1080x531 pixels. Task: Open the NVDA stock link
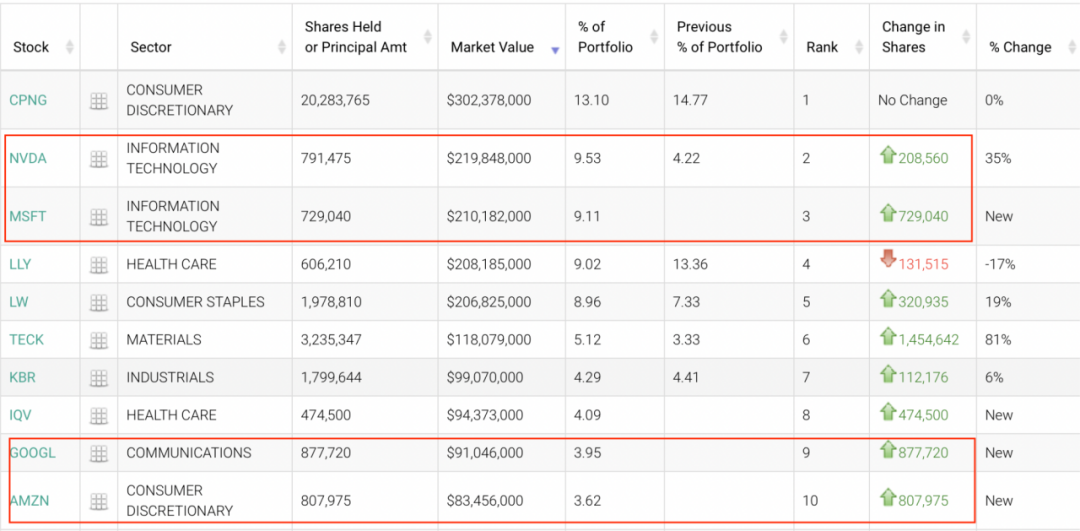click(x=28, y=158)
